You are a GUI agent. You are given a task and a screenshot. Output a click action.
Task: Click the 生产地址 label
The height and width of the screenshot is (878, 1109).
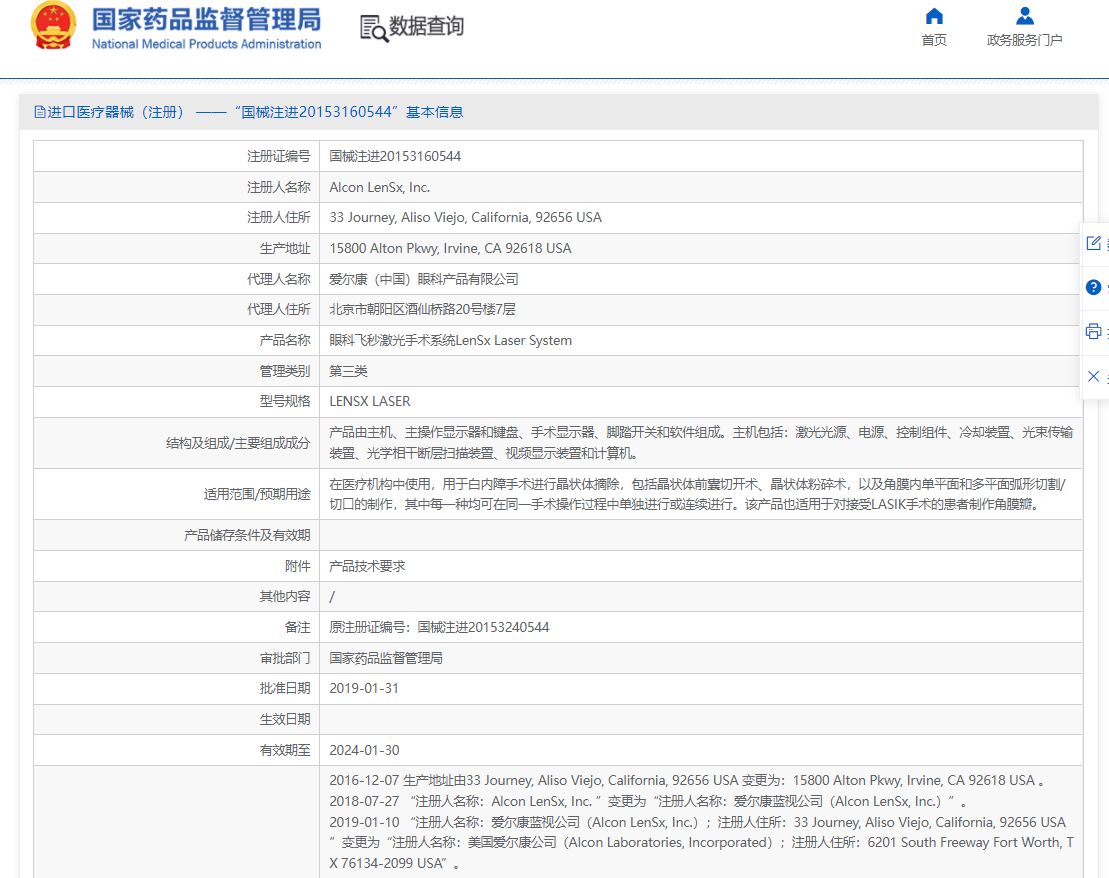click(x=285, y=248)
